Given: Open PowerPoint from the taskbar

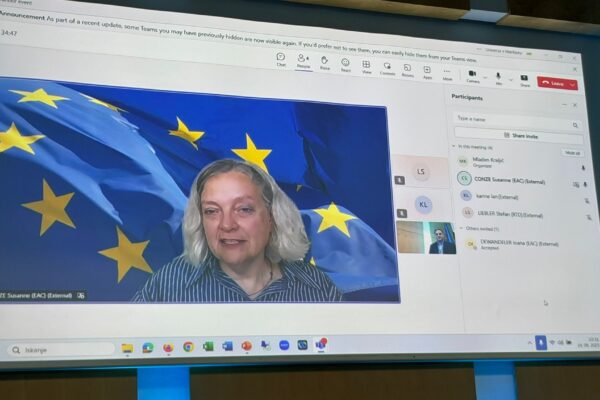Looking at the screenshot, I should coord(247,346).
